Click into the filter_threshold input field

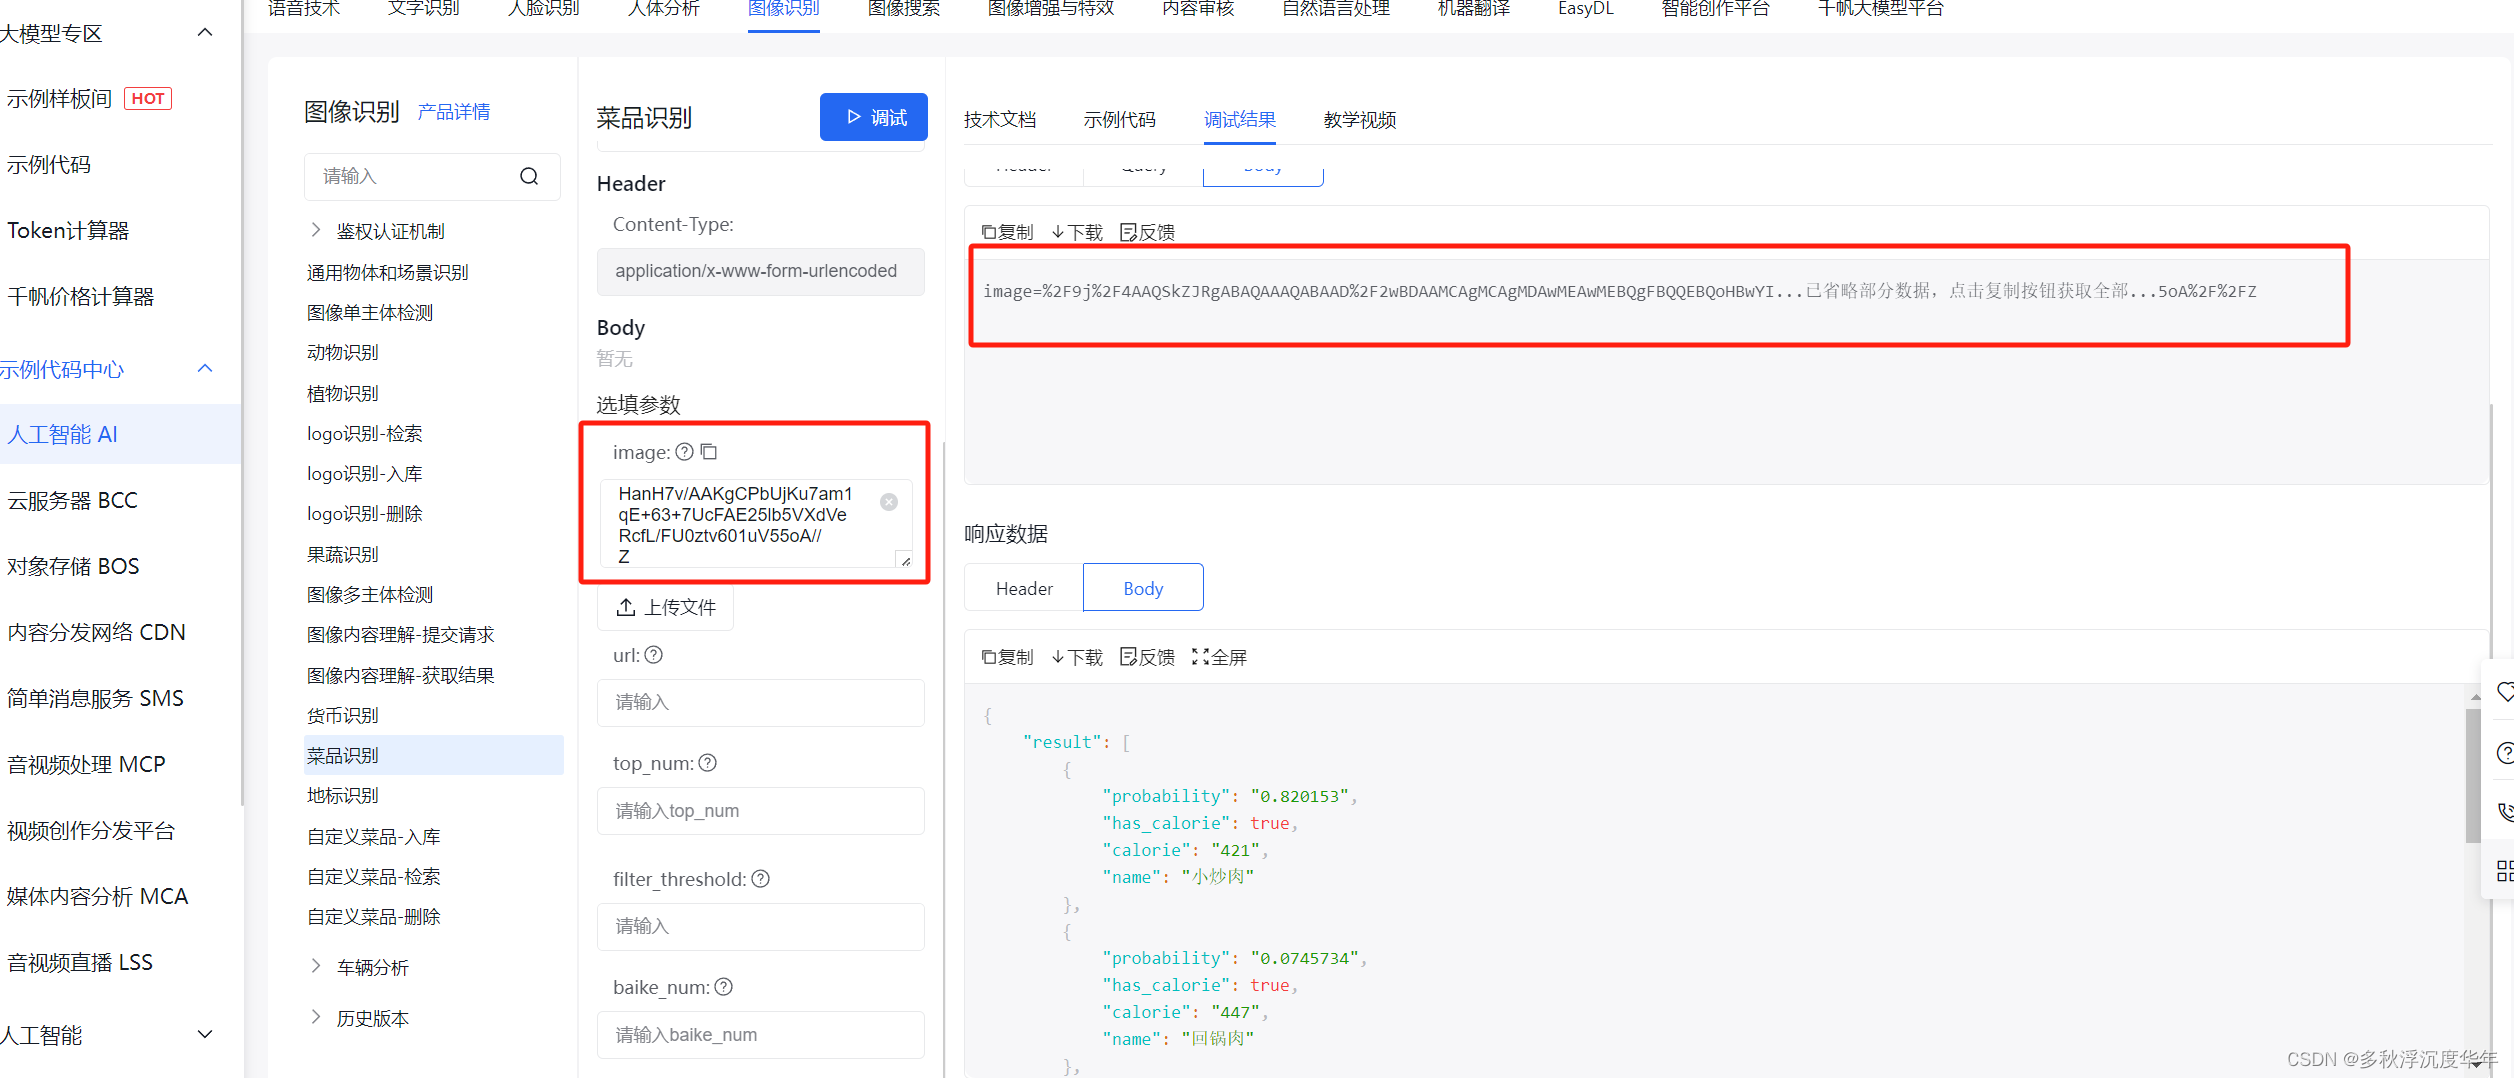(x=761, y=926)
